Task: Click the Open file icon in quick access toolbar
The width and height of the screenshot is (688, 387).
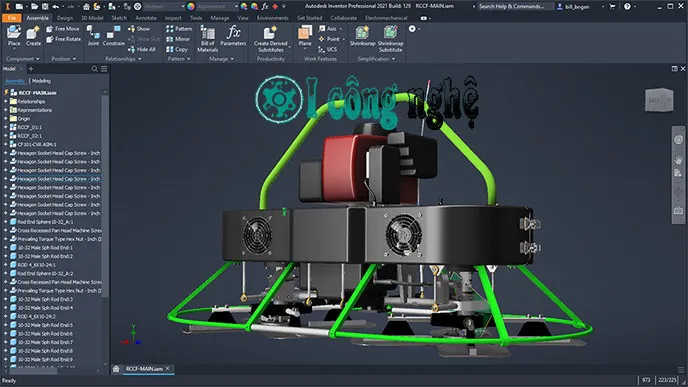Action: [x=34, y=7]
